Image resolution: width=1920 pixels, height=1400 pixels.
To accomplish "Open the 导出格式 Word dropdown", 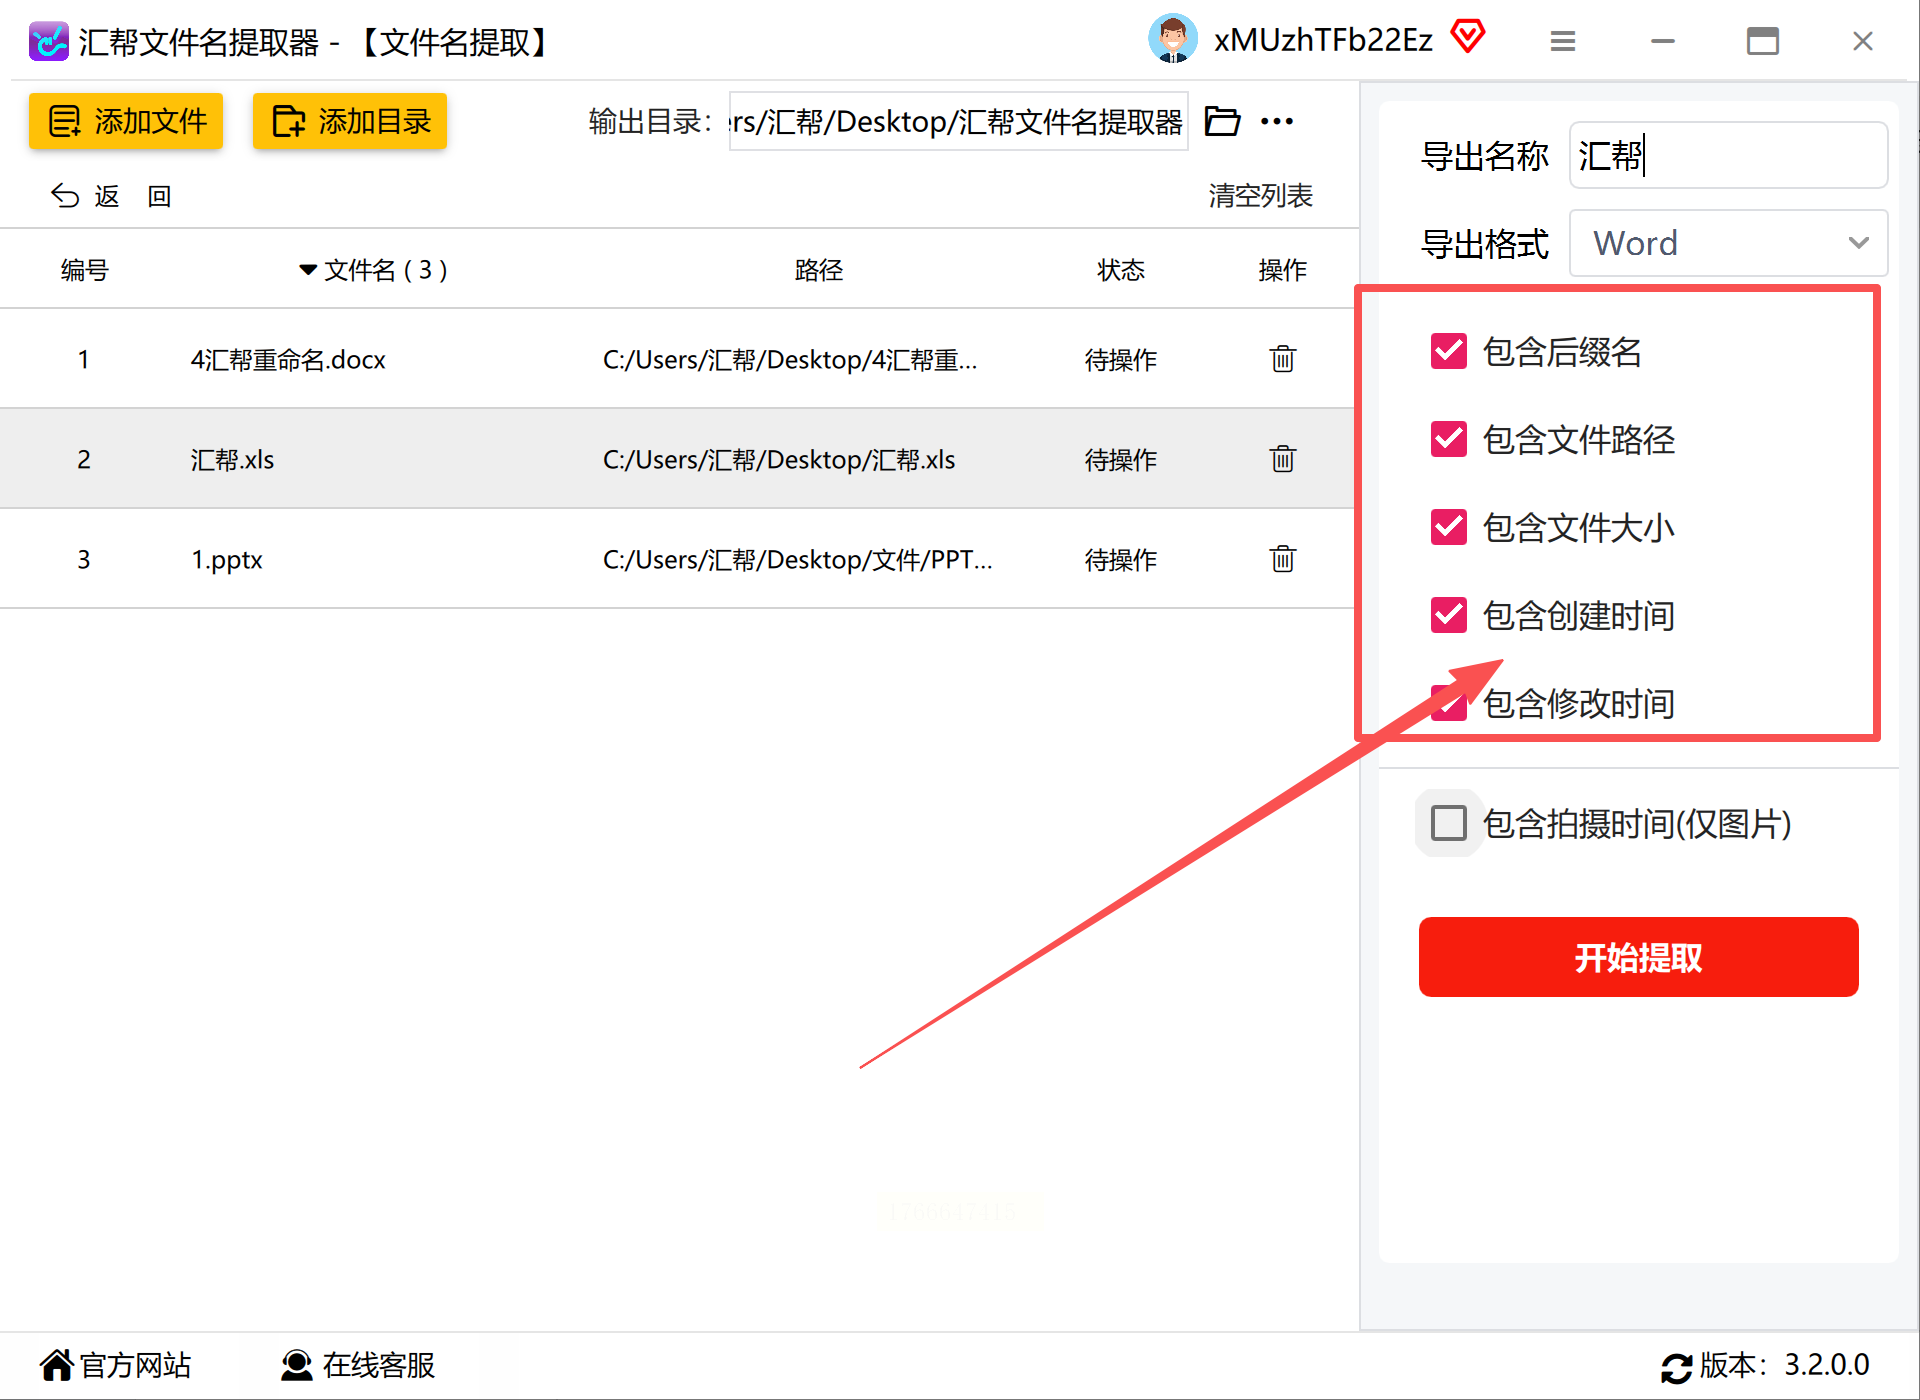I will pos(1728,243).
